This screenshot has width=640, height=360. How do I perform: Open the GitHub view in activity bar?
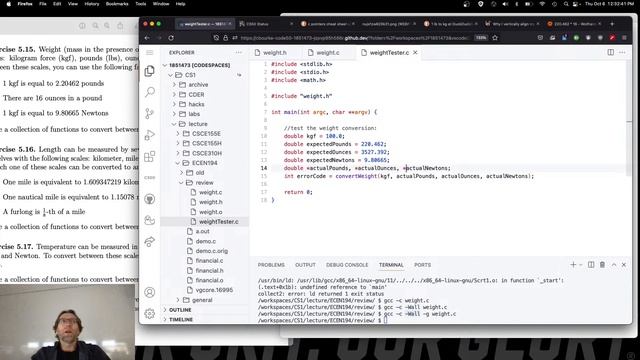click(x=150, y=199)
